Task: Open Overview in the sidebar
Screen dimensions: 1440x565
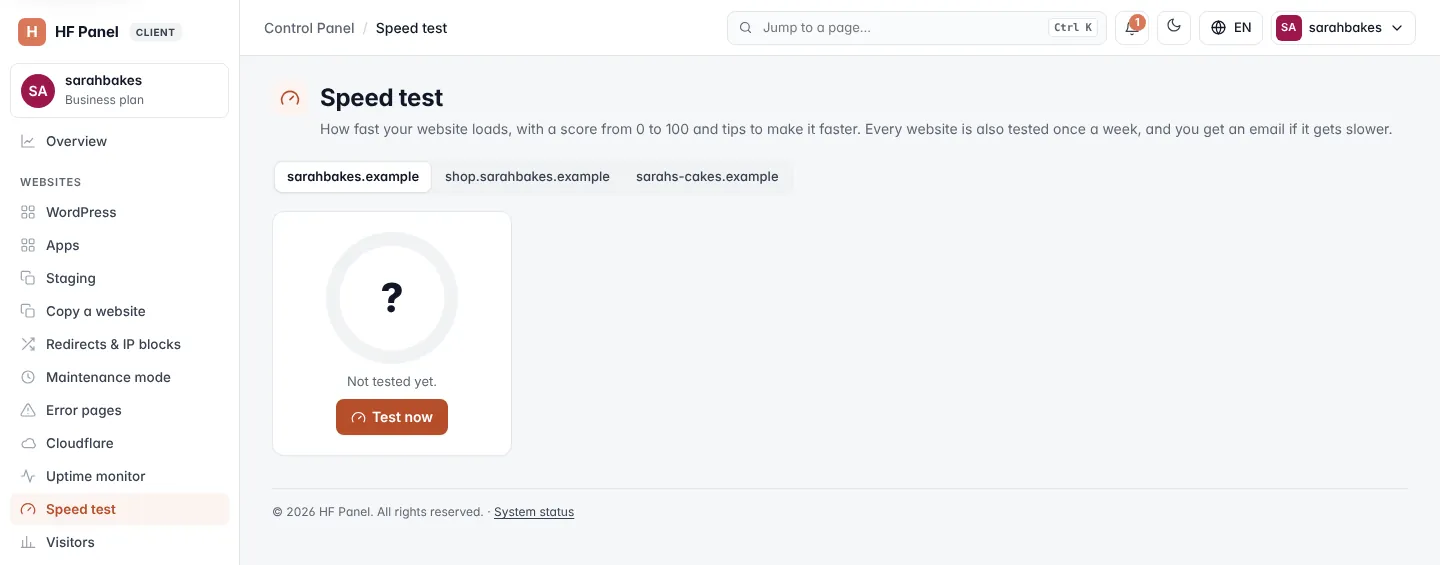Action: [x=120, y=141]
